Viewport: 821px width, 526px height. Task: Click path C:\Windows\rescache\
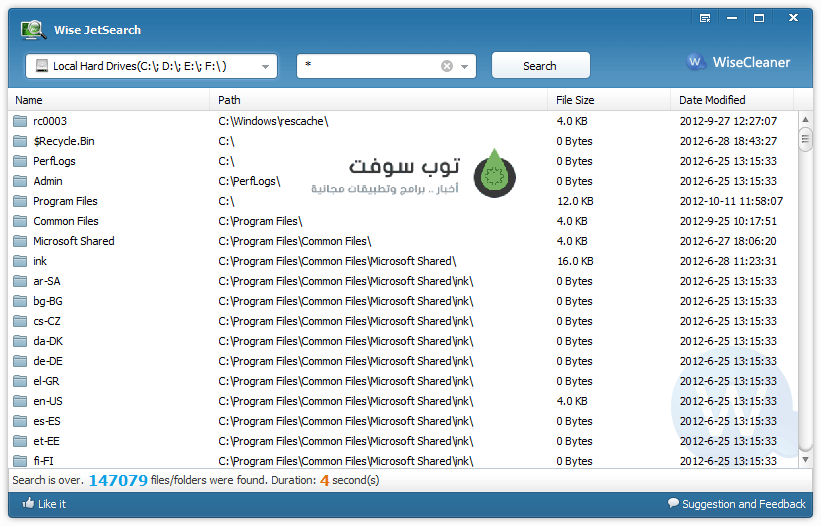273,121
